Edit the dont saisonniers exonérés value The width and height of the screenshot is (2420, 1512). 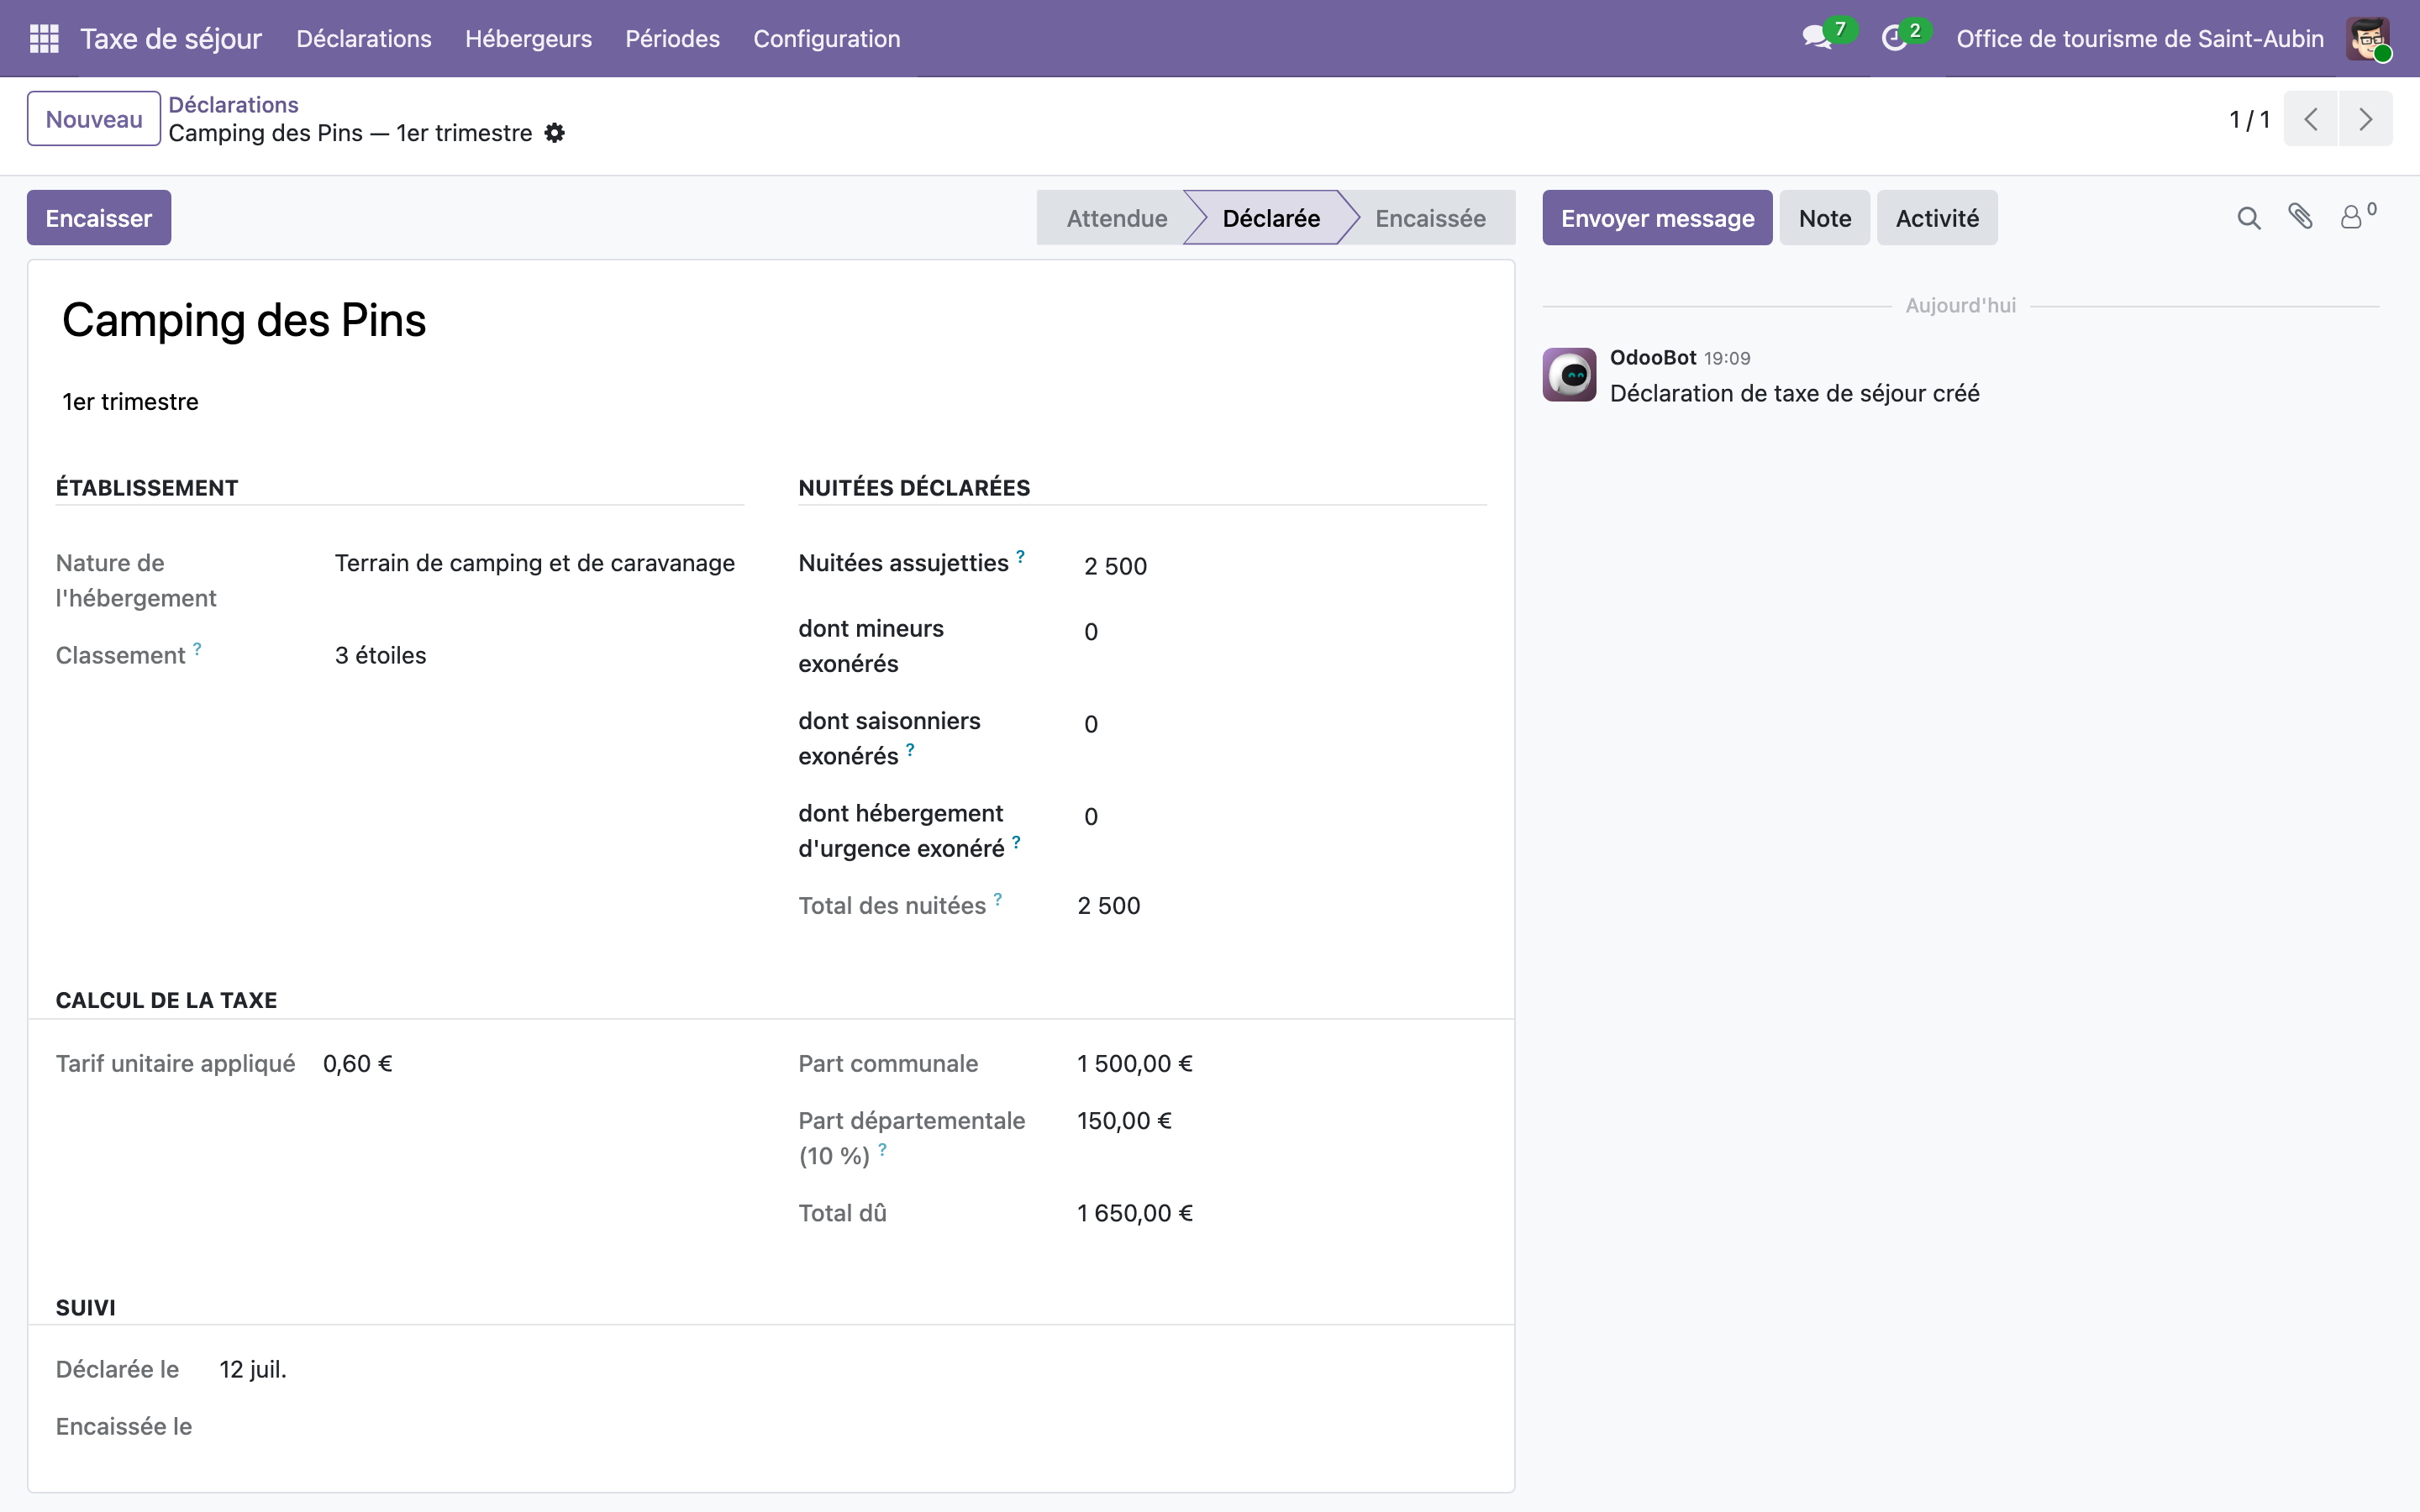coord(1282,724)
